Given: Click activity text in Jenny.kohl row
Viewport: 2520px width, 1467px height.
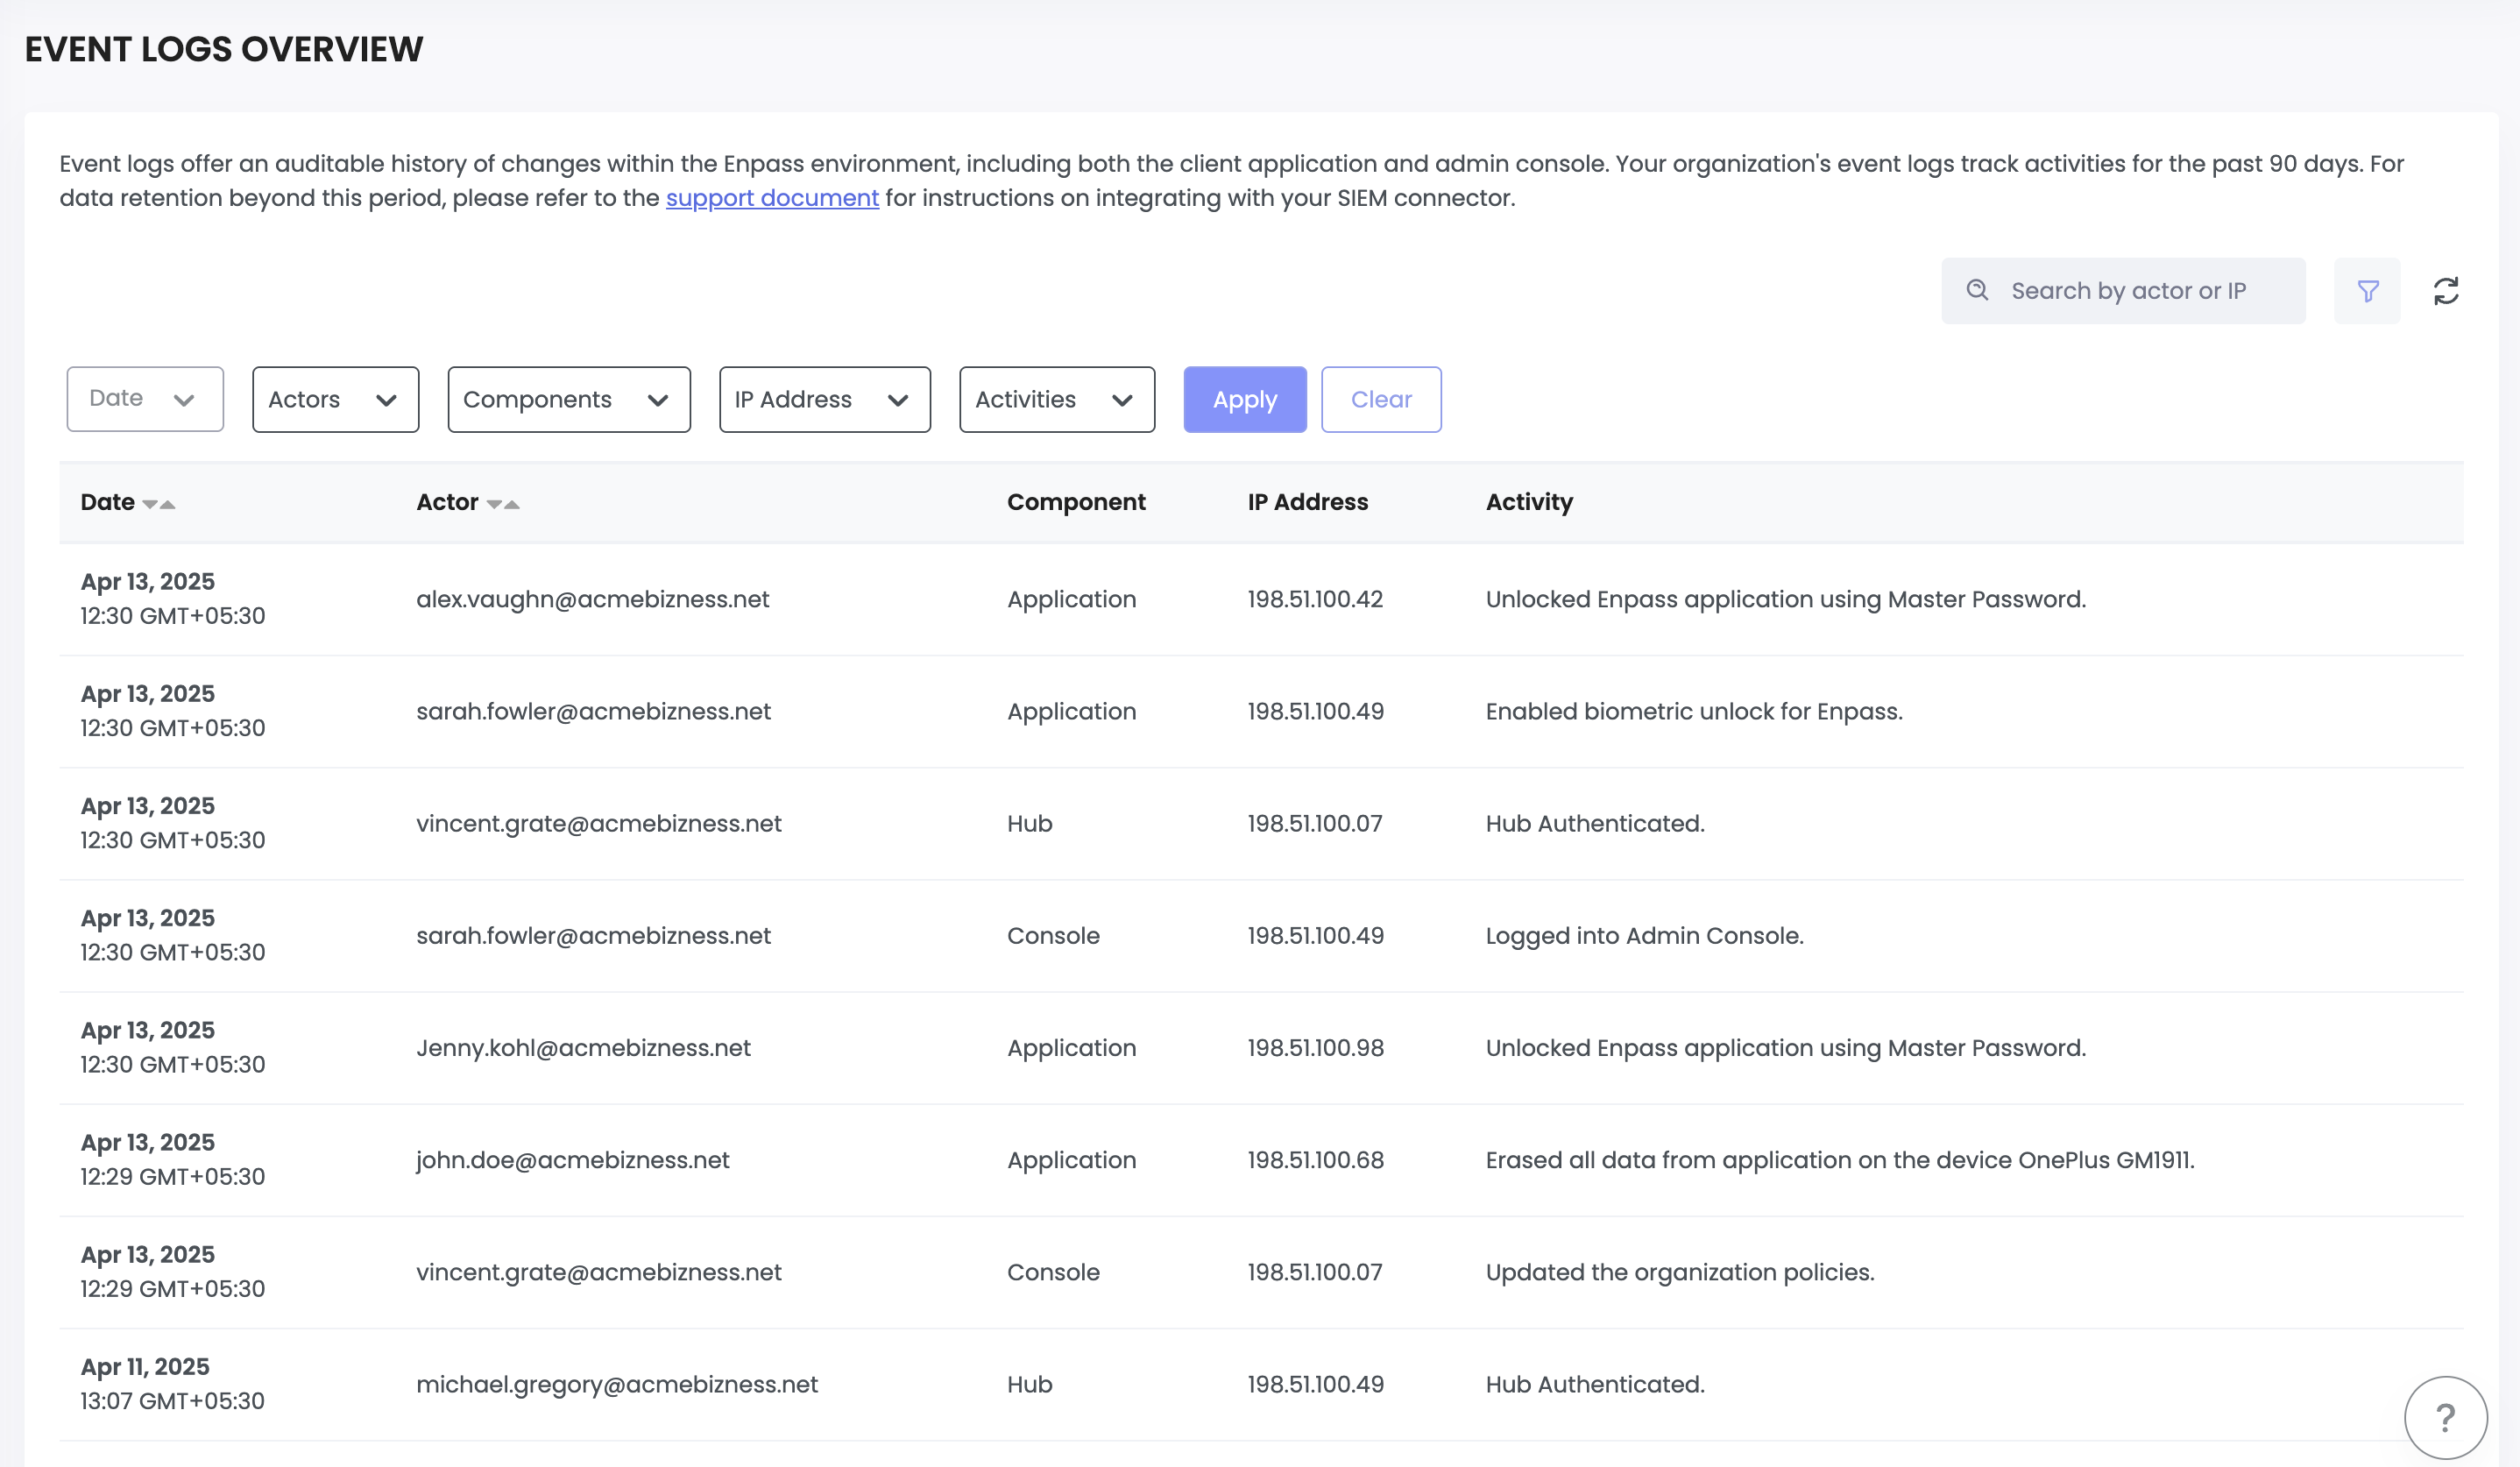Looking at the screenshot, I should (1786, 1048).
